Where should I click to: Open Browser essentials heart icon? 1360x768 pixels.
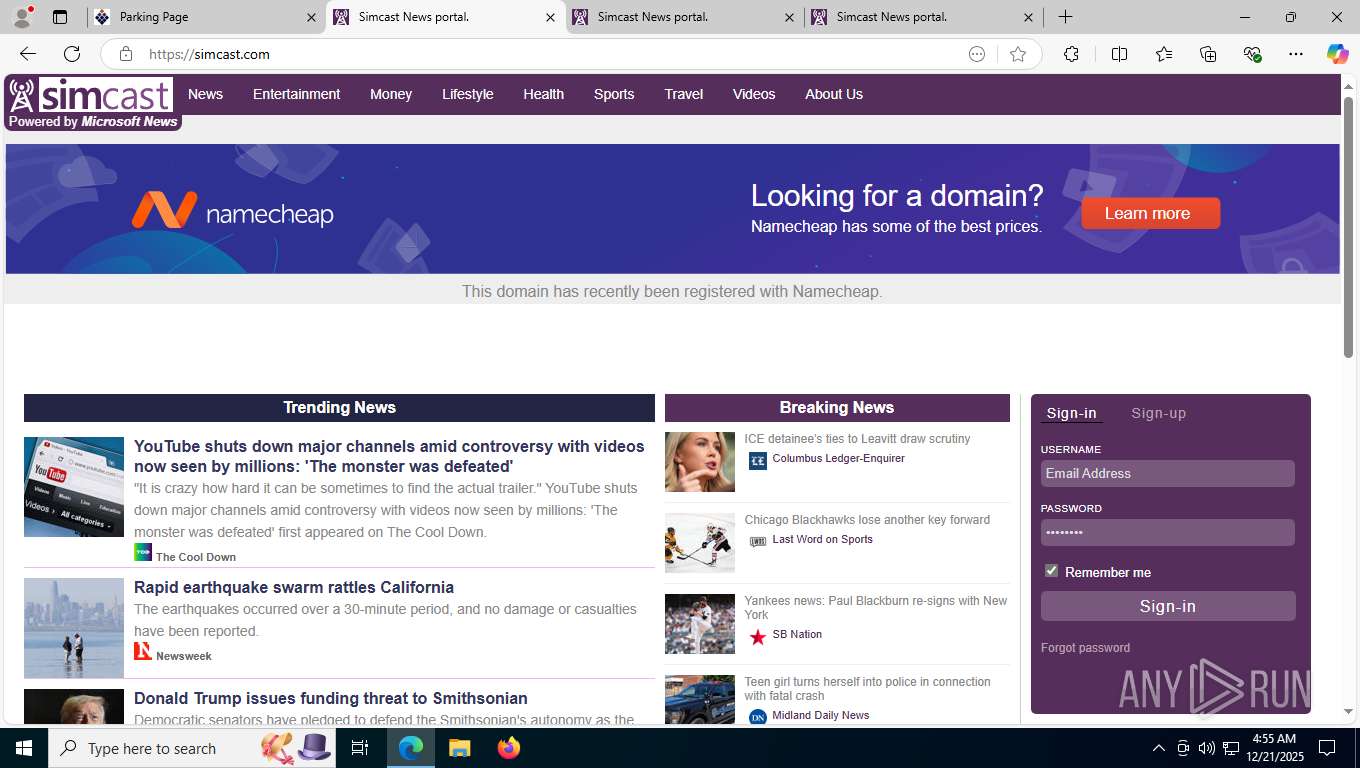(1252, 54)
